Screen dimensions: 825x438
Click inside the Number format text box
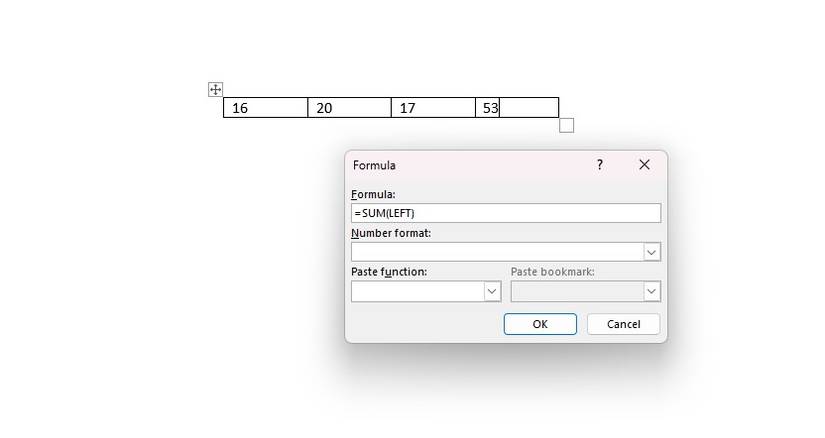[x=497, y=252]
